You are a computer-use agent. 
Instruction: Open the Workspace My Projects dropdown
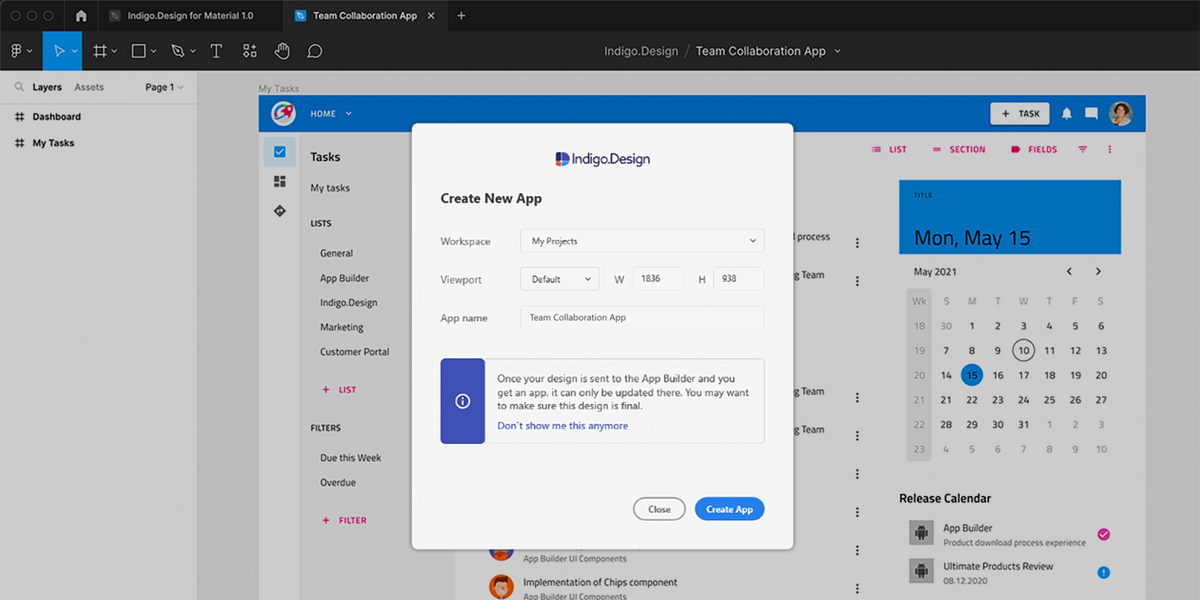click(x=642, y=241)
